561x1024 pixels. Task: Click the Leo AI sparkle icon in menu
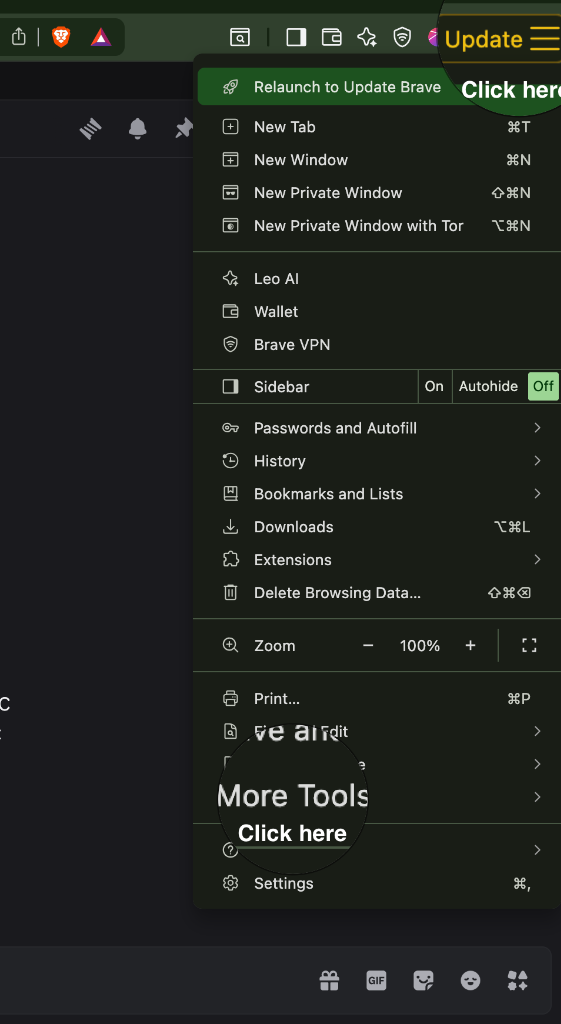click(231, 279)
